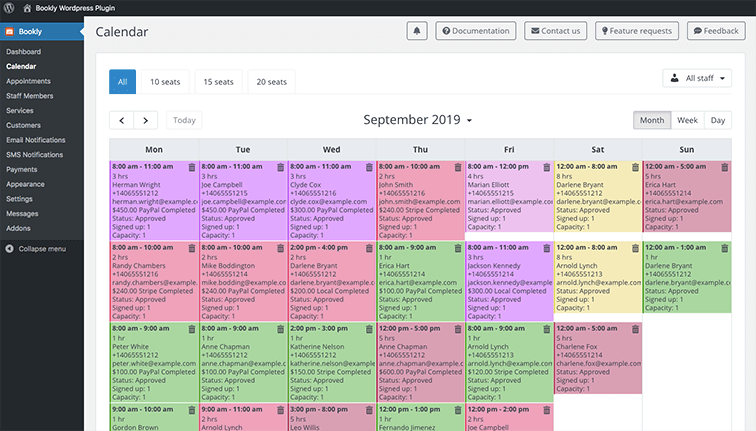Select the All seats tab
Image resolution: width=756 pixels, height=431 pixels.
(x=122, y=81)
